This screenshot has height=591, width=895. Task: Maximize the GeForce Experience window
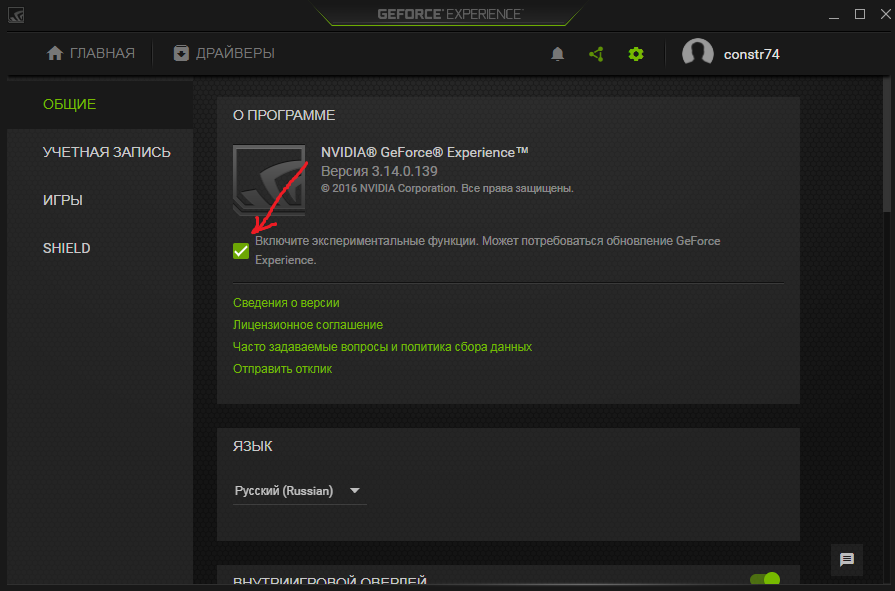coord(860,14)
